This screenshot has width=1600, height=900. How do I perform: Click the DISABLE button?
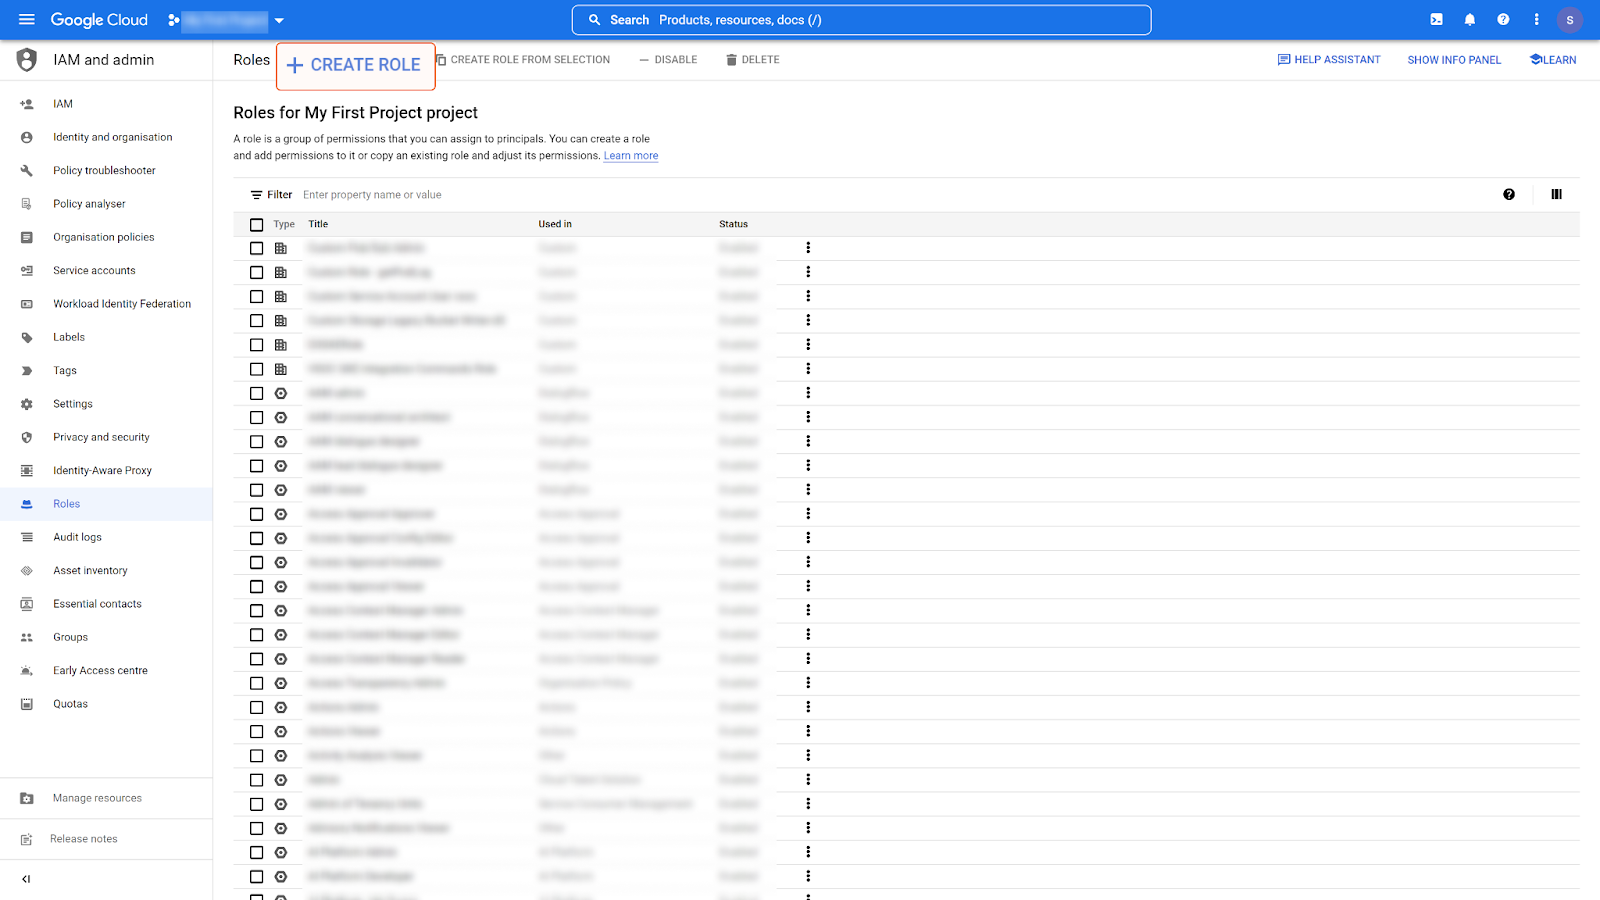coord(668,60)
